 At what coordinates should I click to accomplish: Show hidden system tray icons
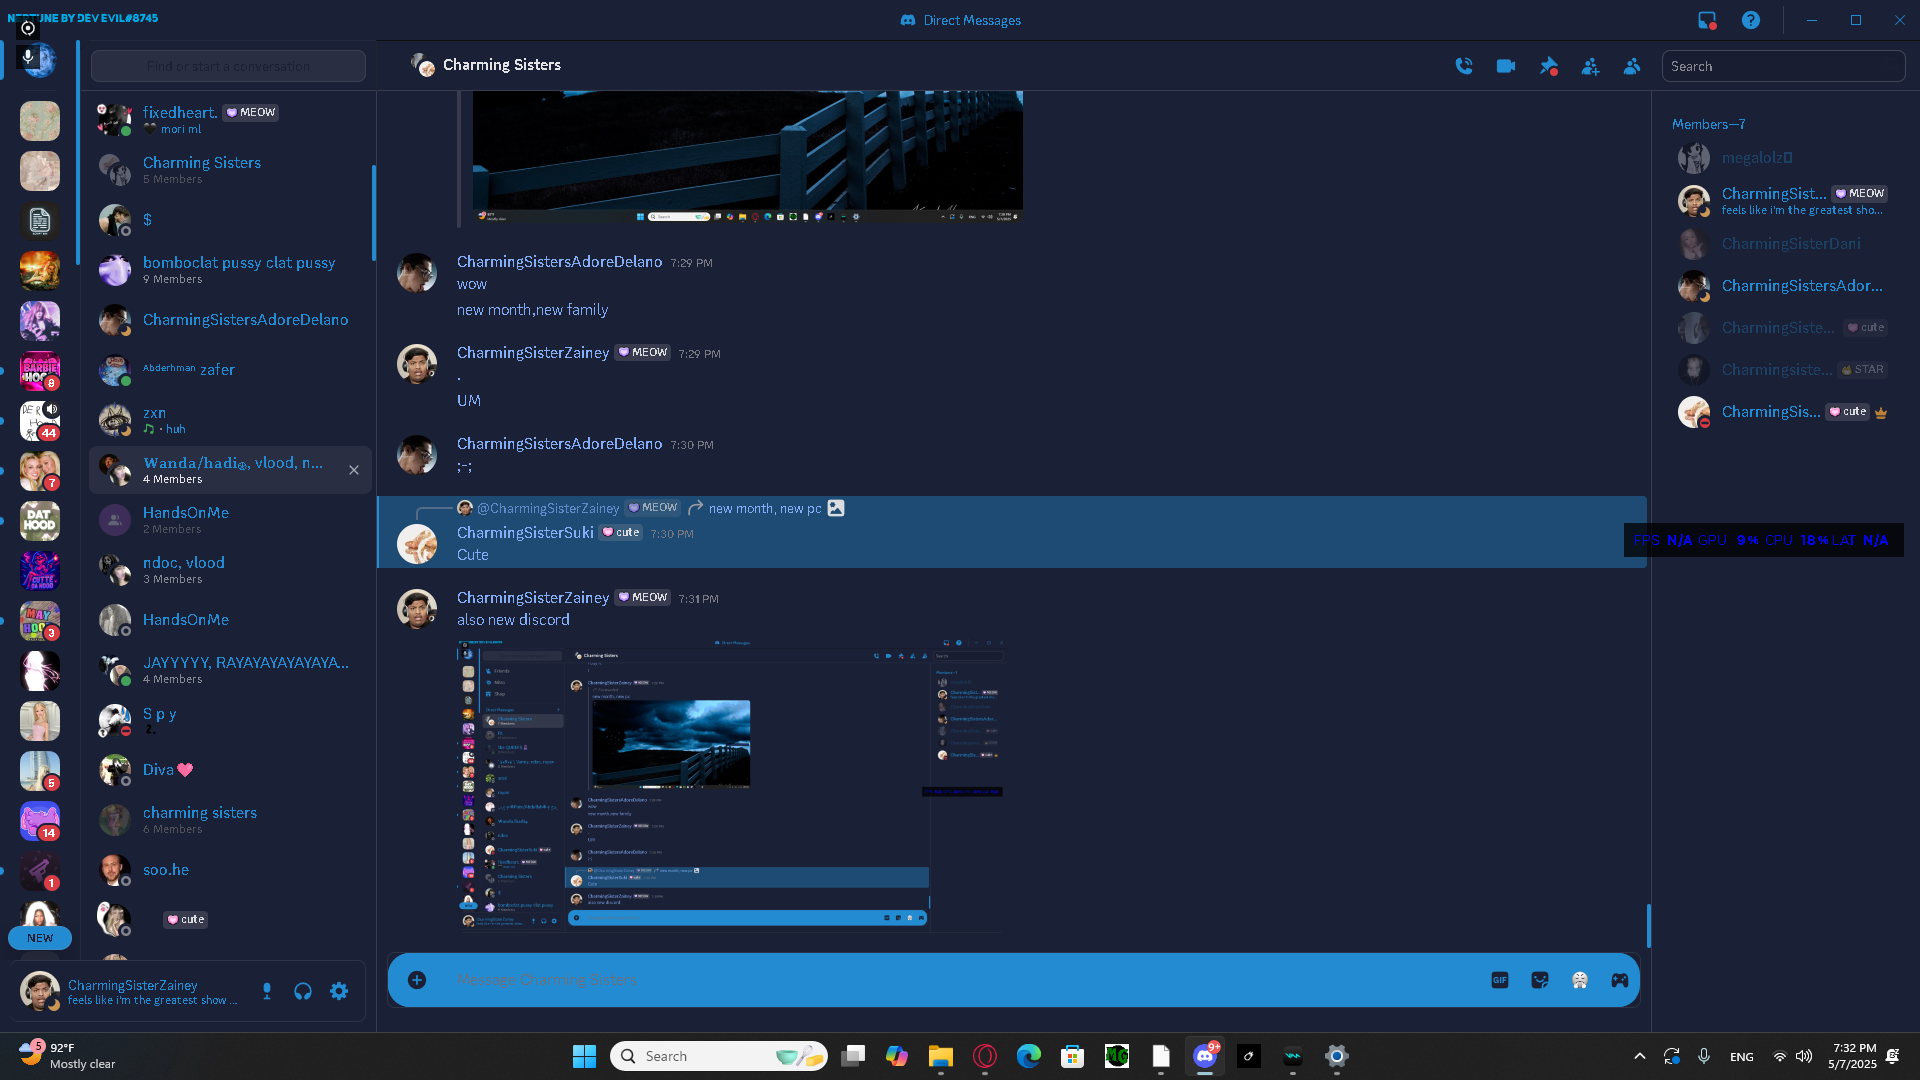[1639, 1056]
